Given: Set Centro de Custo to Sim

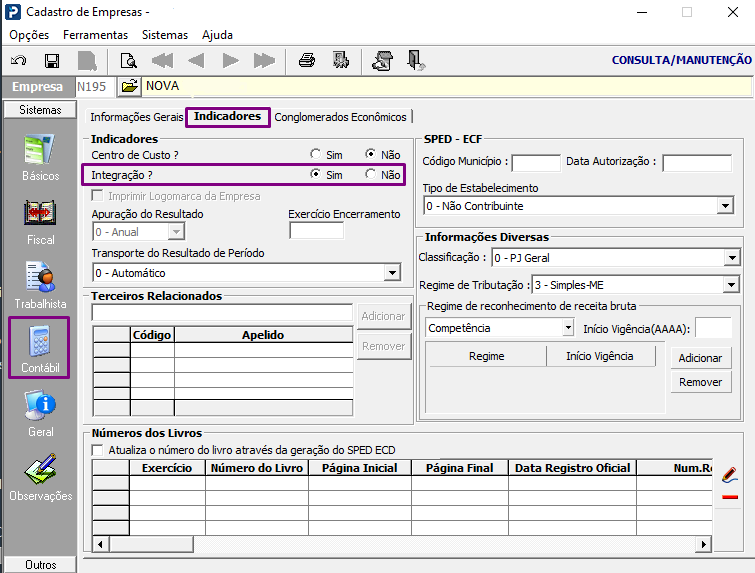Looking at the screenshot, I should pyautogui.click(x=316, y=155).
